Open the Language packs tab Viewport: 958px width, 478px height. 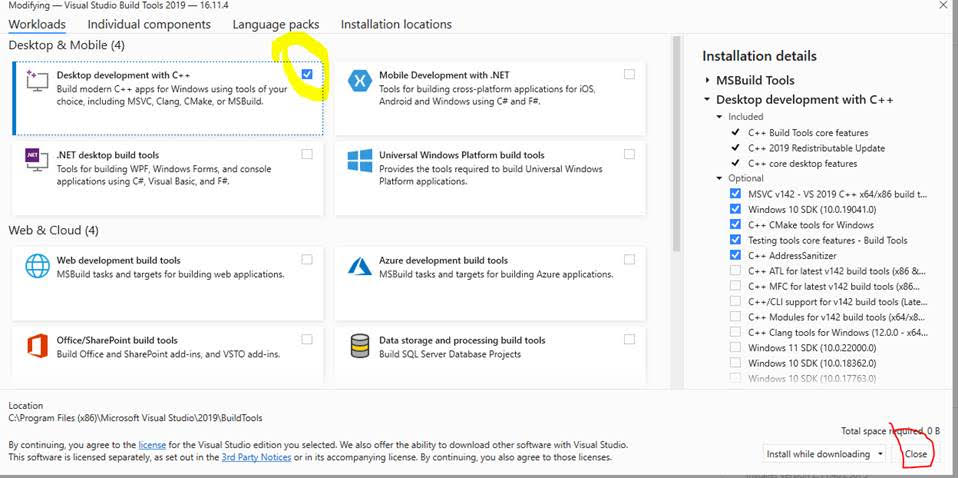click(276, 24)
